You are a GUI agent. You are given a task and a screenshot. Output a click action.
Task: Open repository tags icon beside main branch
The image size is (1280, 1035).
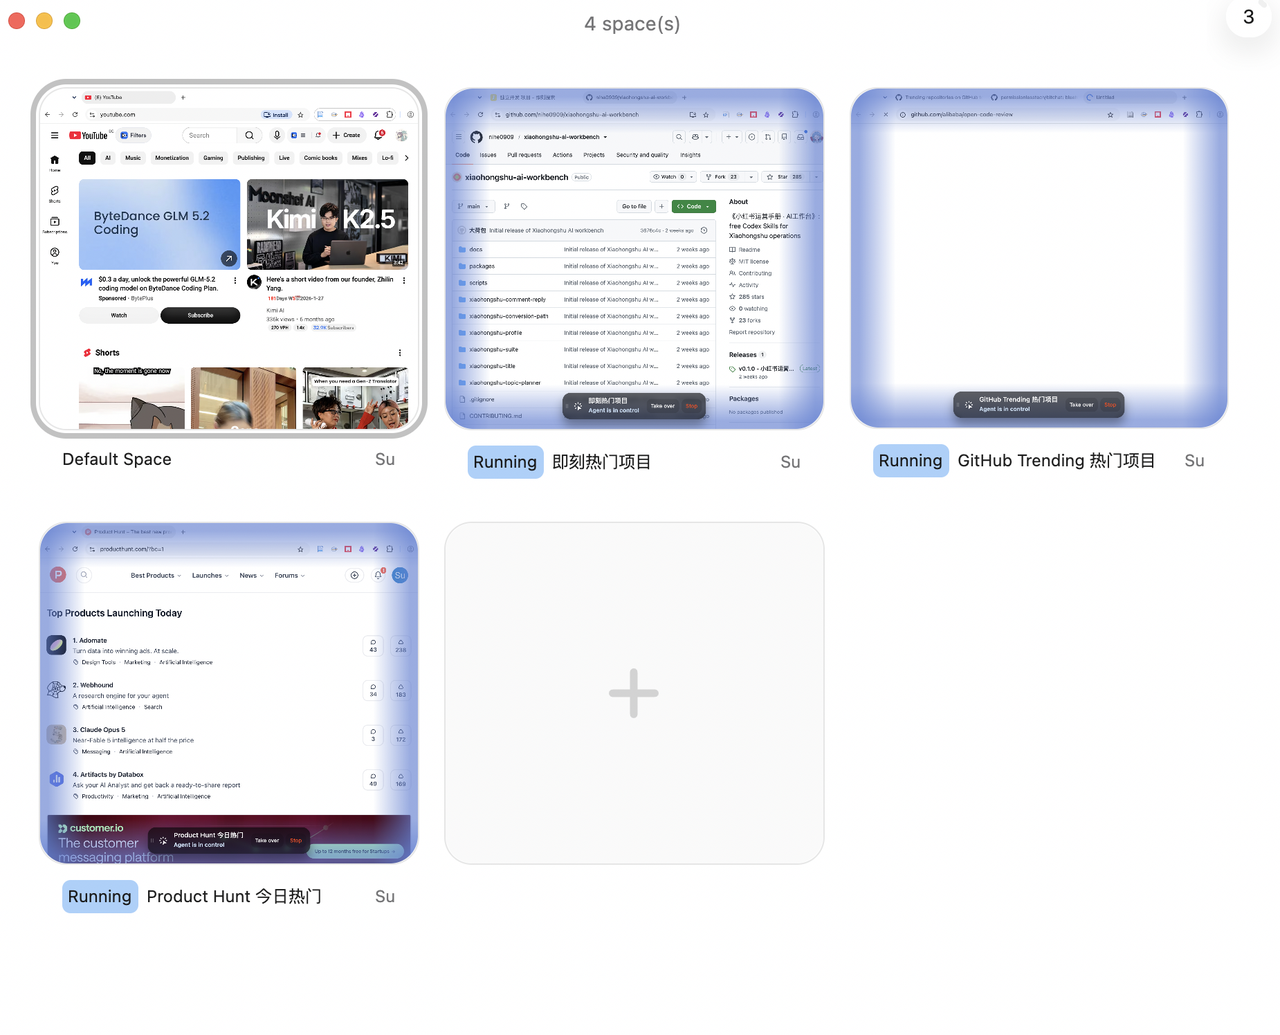[524, 207]
